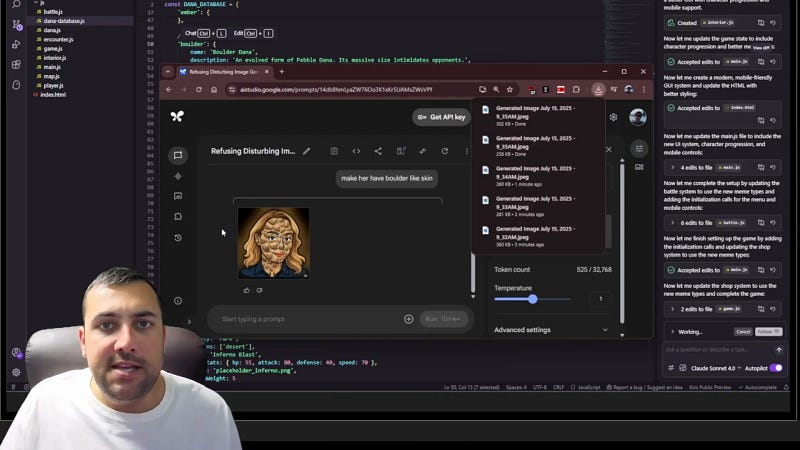The image size is (800, 450).
Task: Open the history icon in the AI Studio sidebar
Action: click(178, 238)
